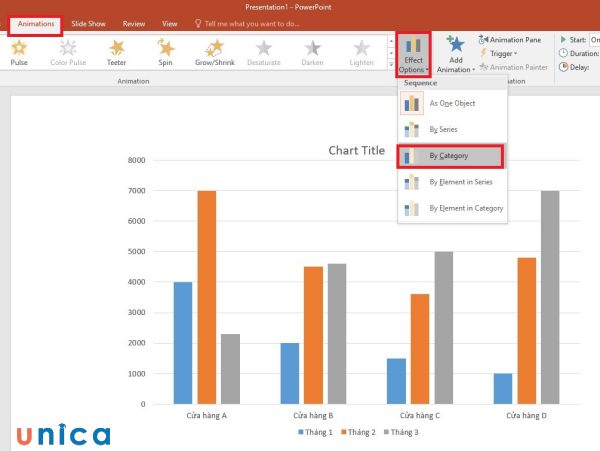Click the Chart Title text
This screenshot has height=451, width=600.
[357, 151]
